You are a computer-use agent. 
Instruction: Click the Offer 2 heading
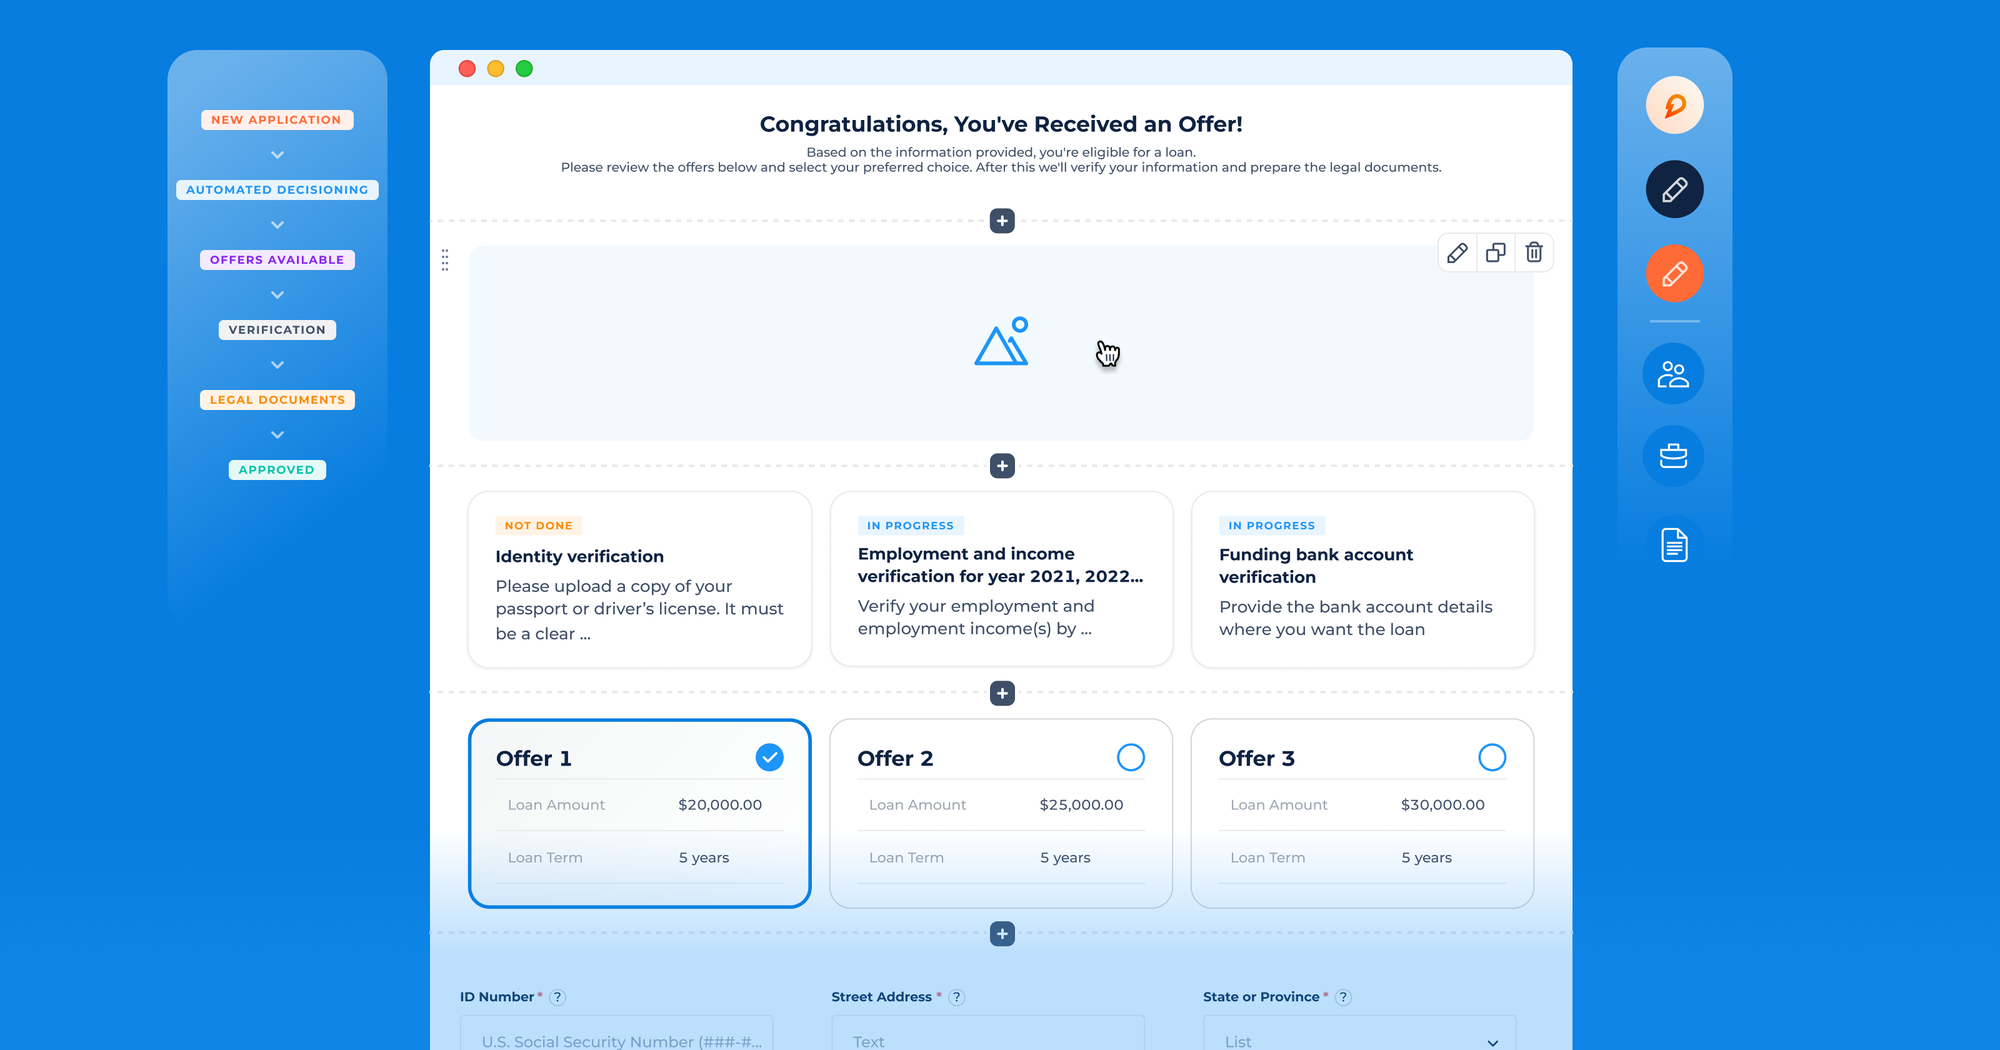895,759
